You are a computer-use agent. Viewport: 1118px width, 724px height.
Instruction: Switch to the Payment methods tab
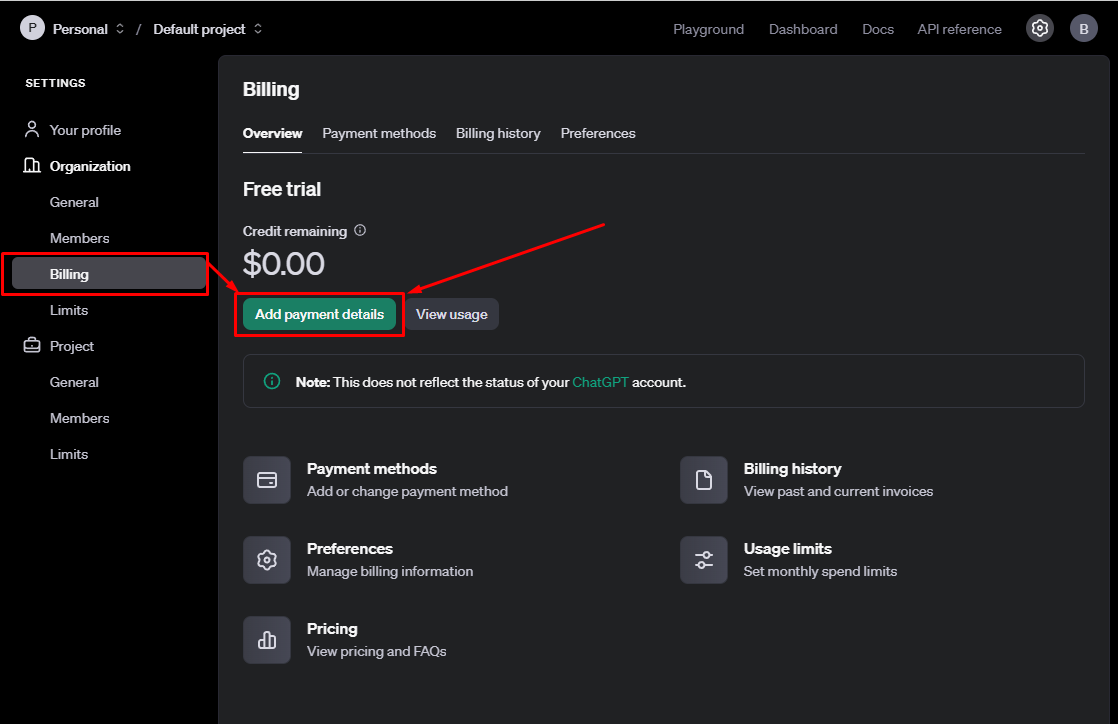[x=379, y=133]
